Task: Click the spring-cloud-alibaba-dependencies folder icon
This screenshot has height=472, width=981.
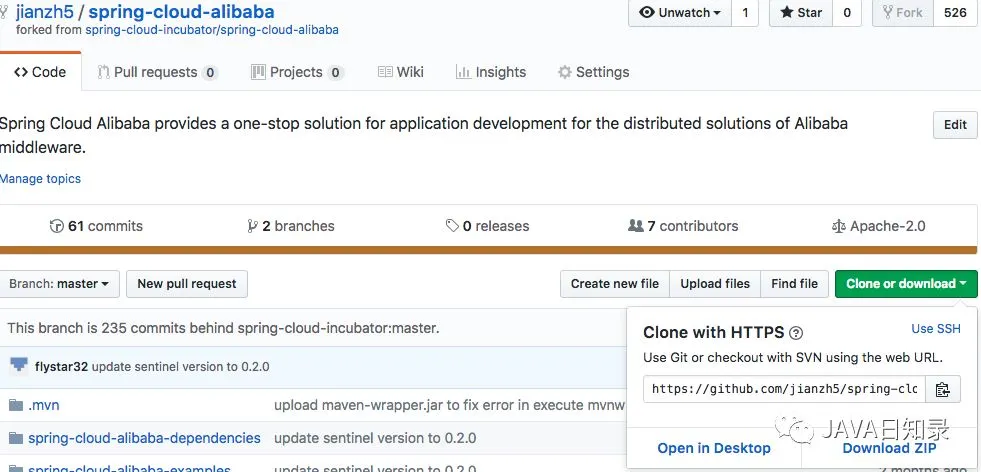Action: (16, 438)
